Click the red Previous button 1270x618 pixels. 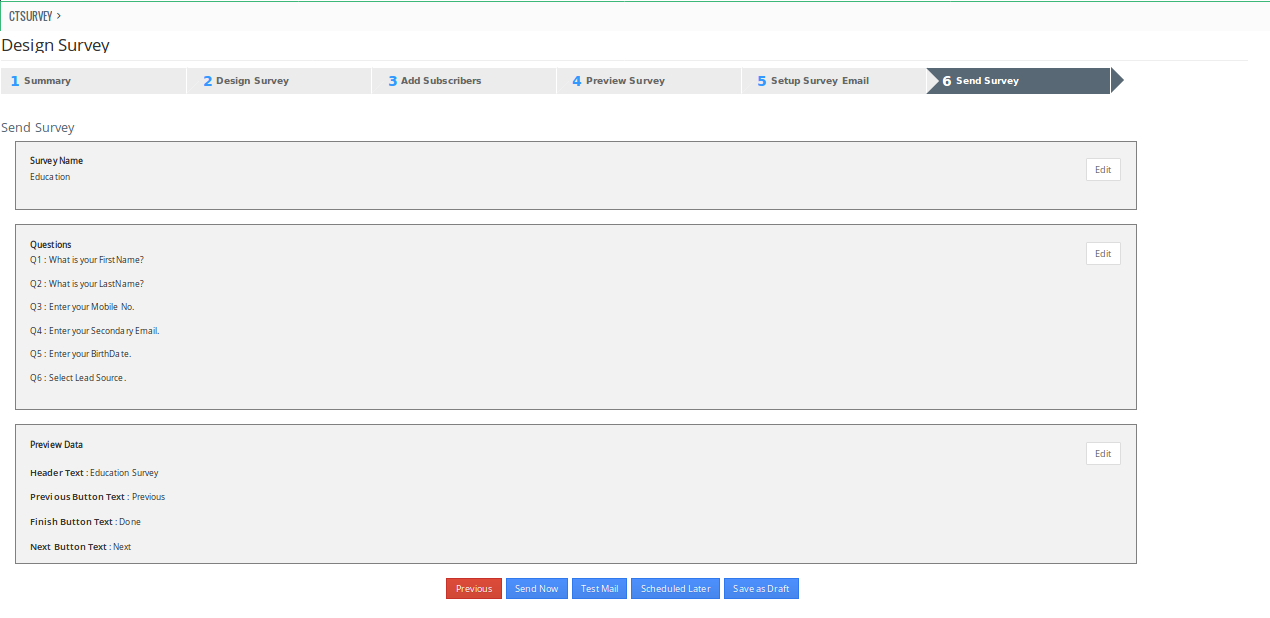point(474,589)
